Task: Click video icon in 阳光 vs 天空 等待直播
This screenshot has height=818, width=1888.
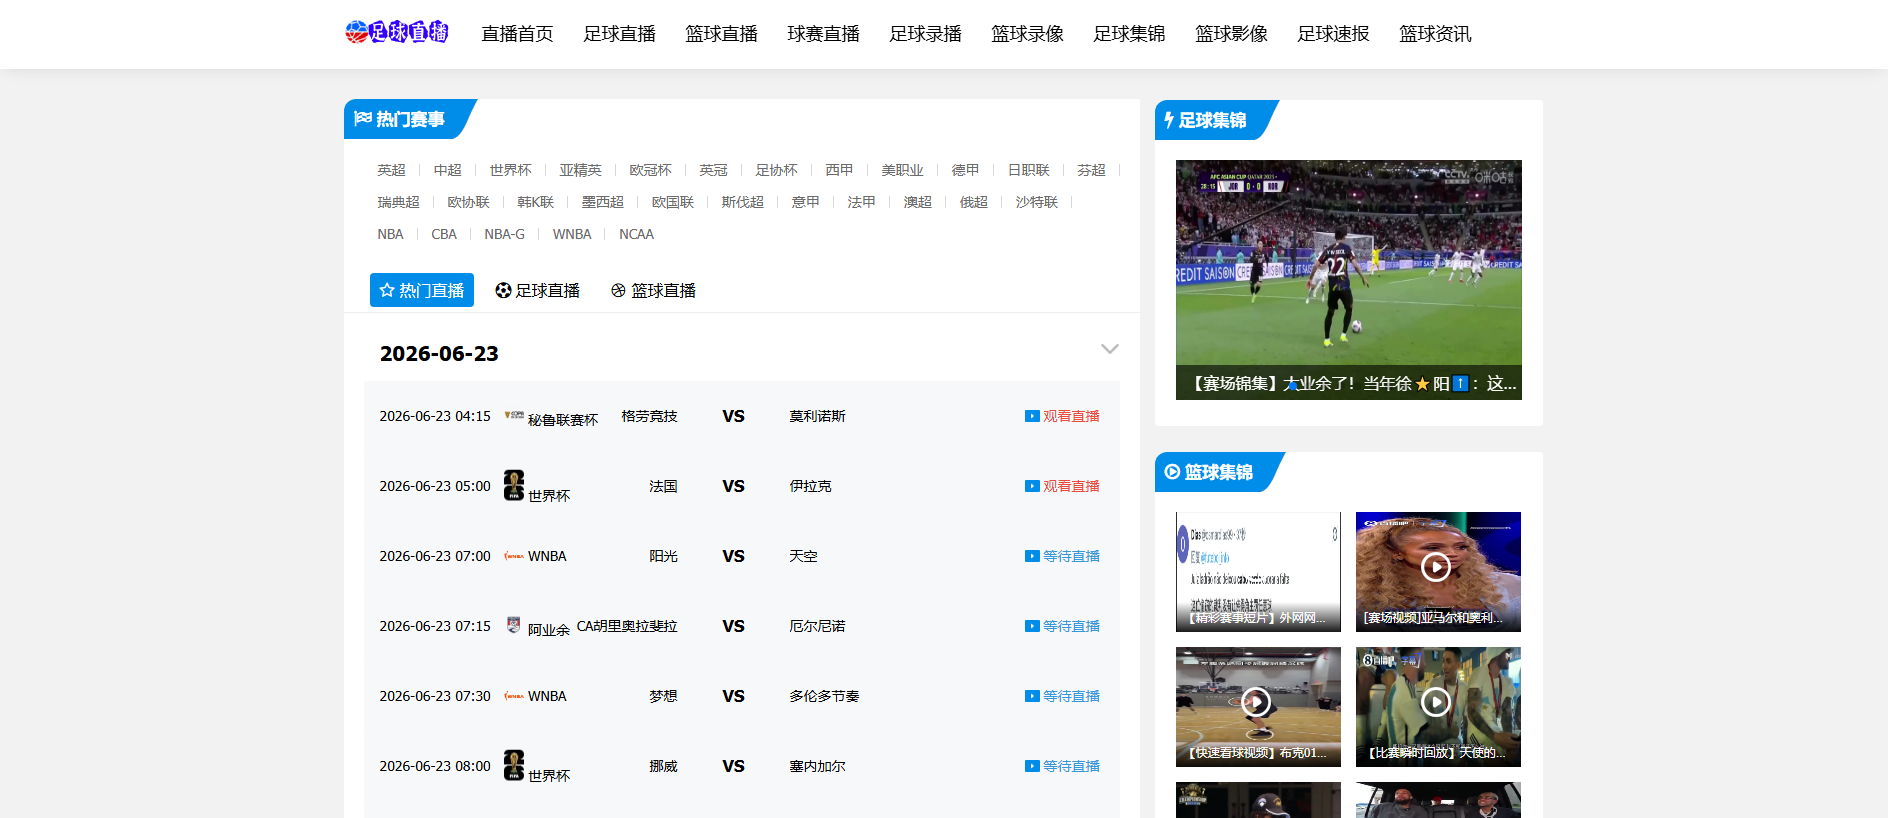Action: pyautogui.click(x=1032, y=556)
